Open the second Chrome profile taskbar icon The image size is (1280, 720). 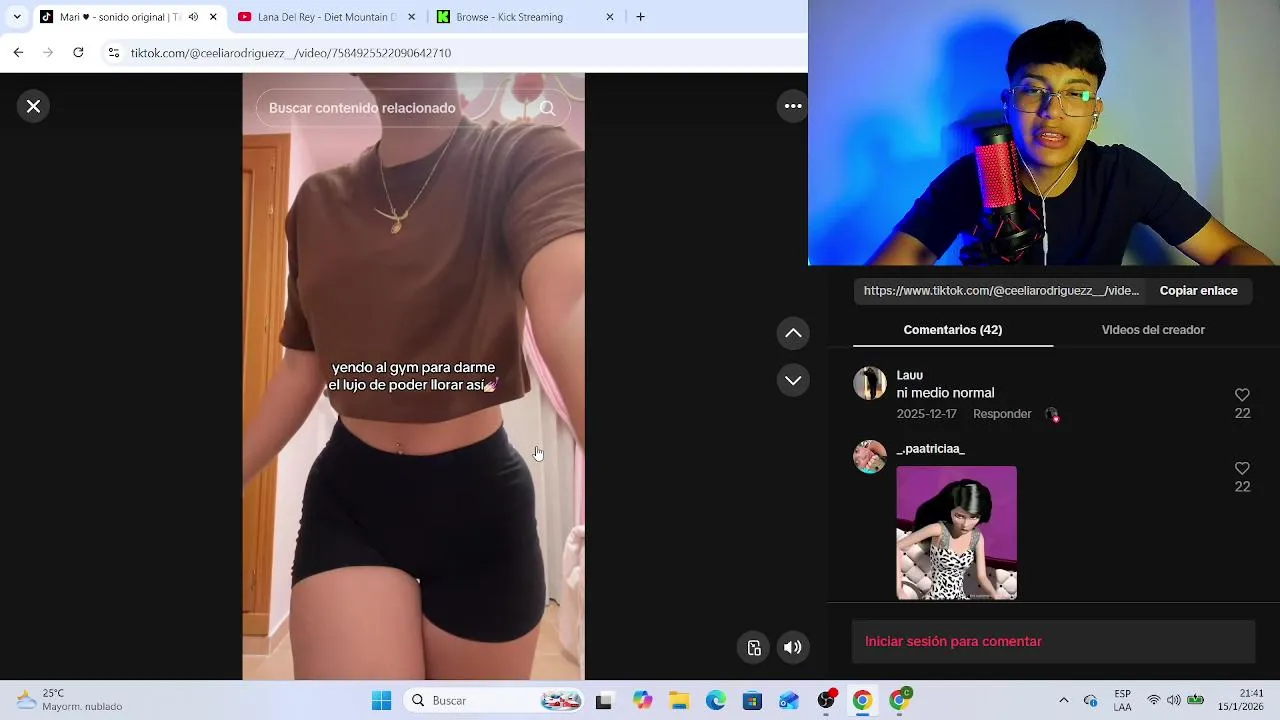[x=899, y=700]
